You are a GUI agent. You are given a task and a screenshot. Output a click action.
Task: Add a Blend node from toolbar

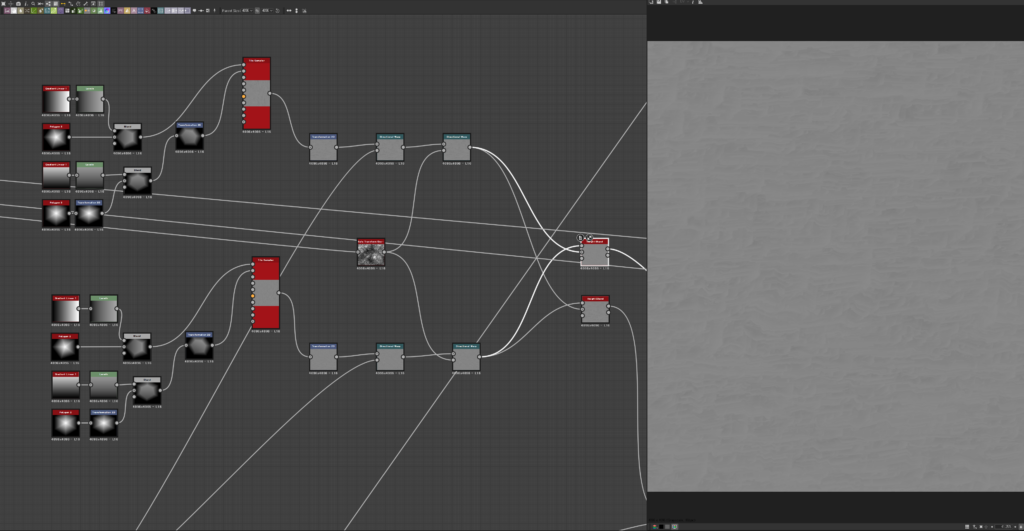[x=14, y=10]
